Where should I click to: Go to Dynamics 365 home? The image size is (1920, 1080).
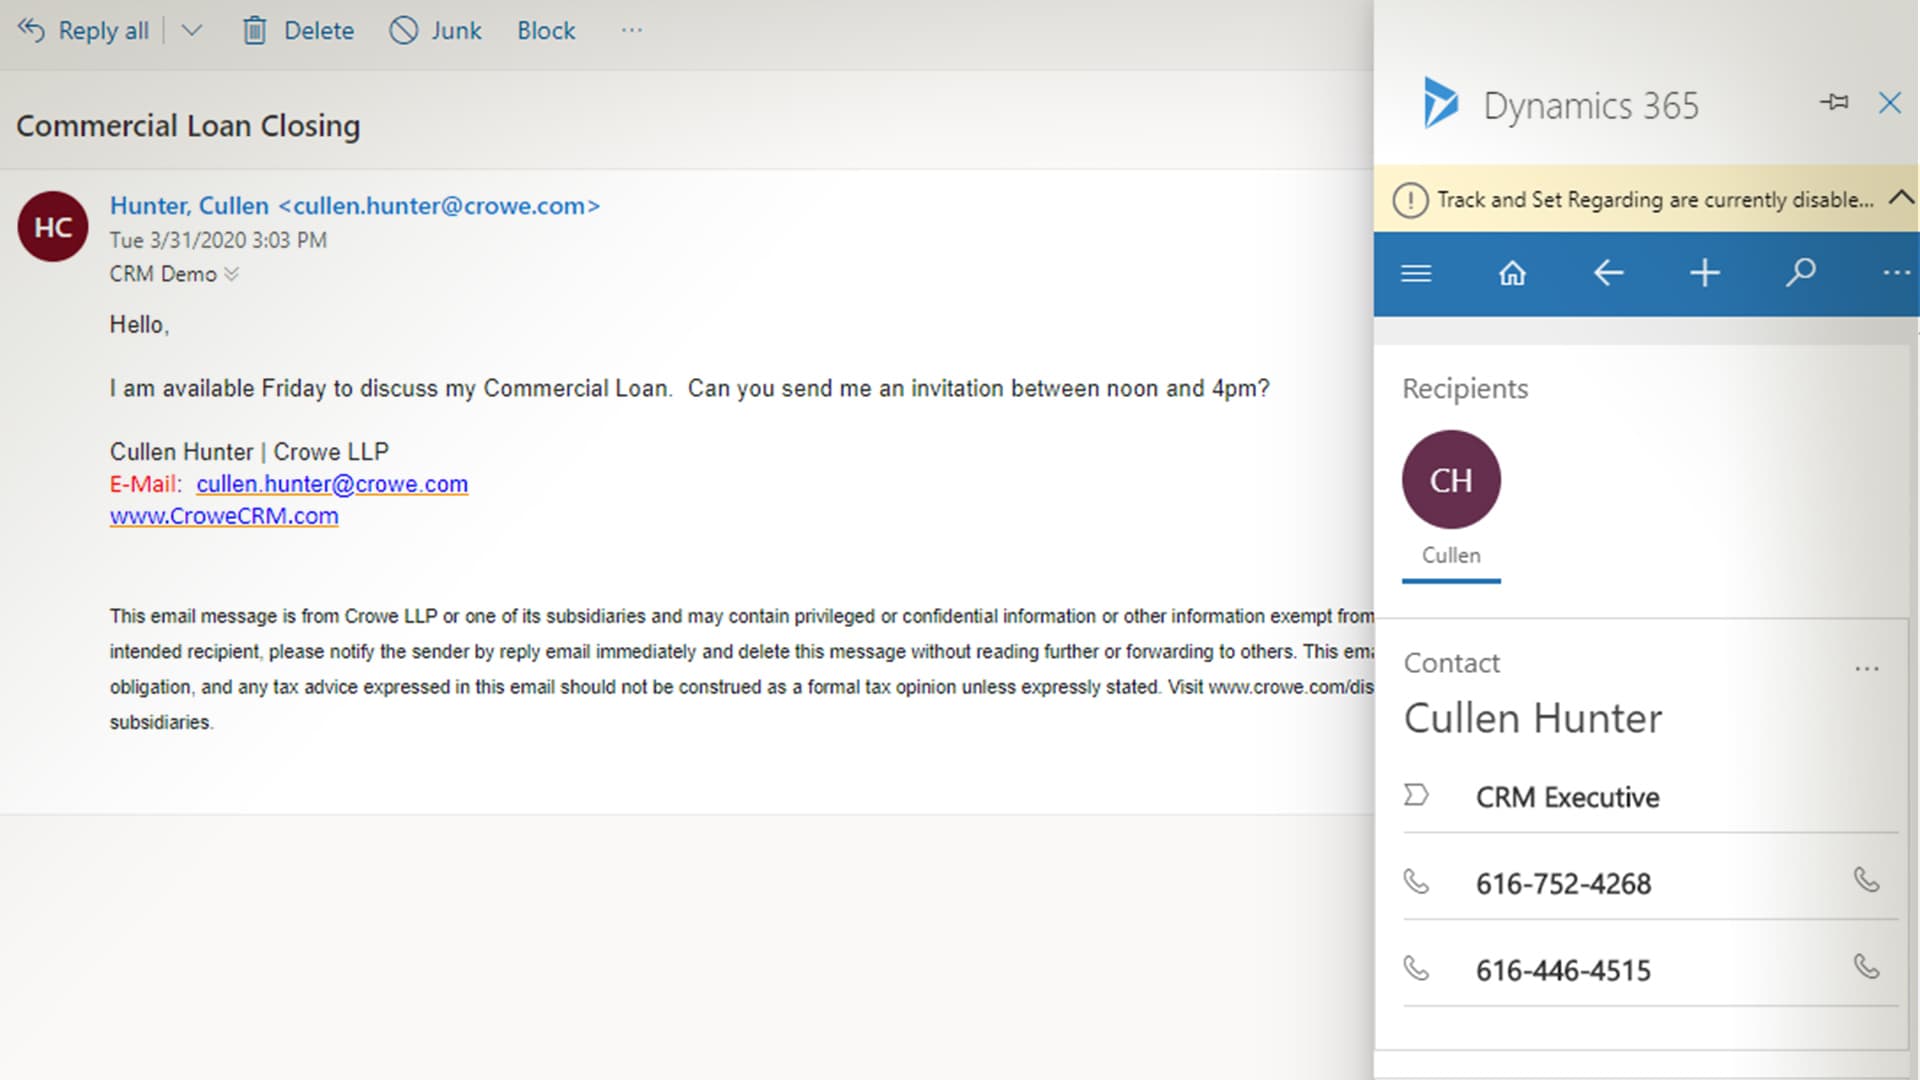(x=1512, y=273)
